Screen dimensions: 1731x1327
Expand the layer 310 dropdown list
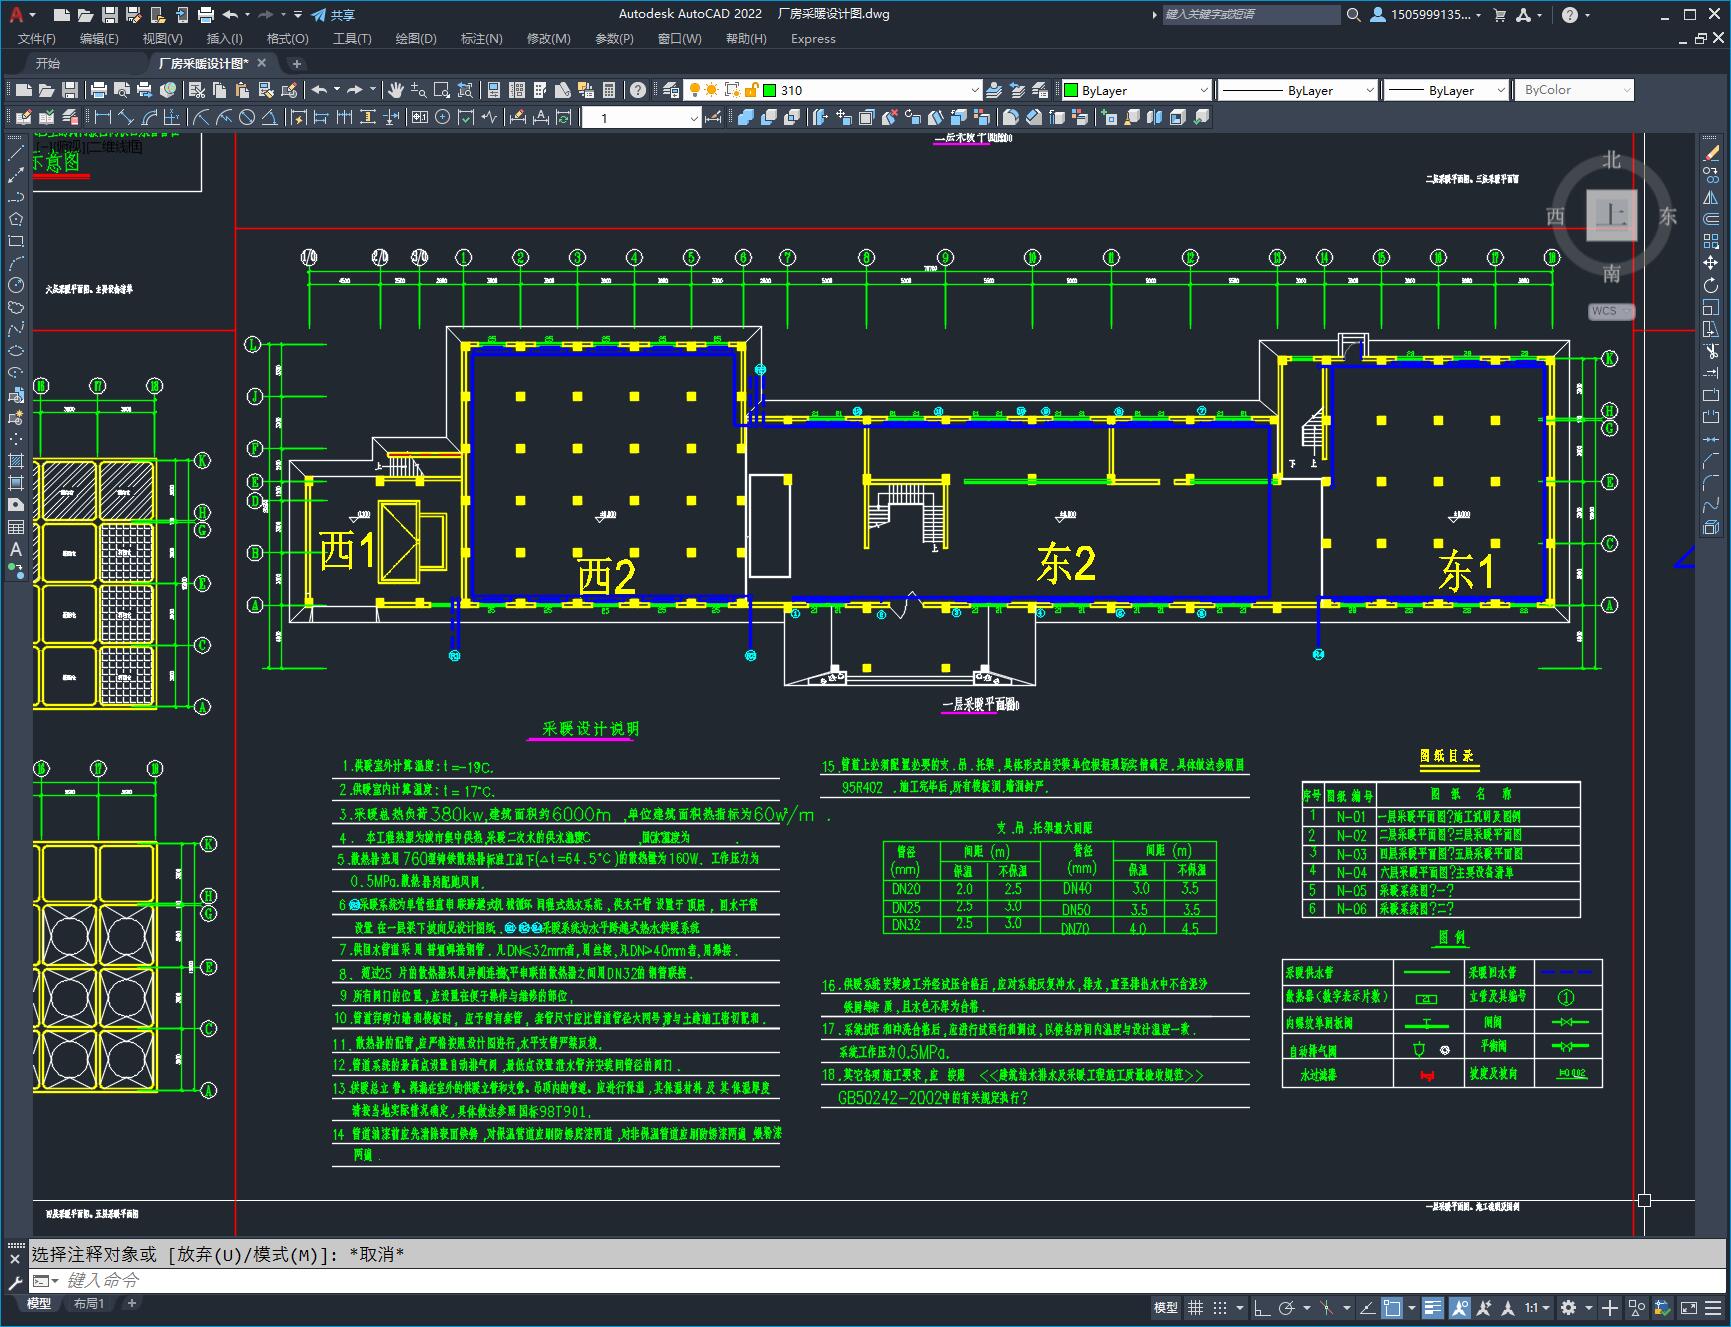975,90
